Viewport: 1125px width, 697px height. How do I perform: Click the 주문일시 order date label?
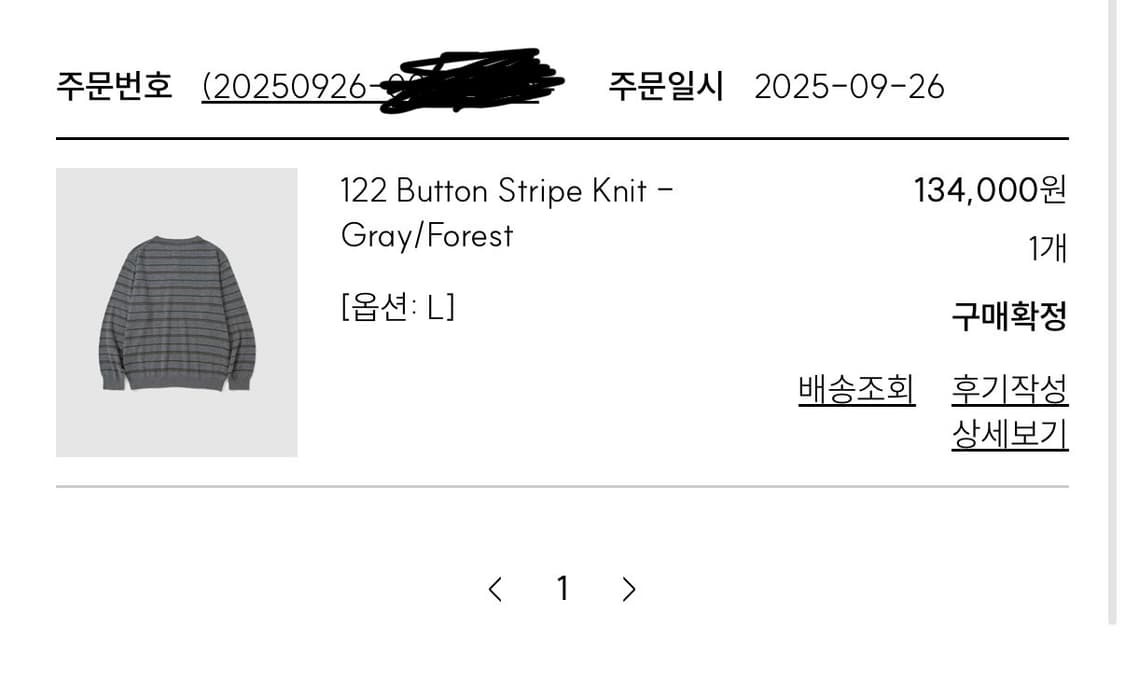pos(665,84)
